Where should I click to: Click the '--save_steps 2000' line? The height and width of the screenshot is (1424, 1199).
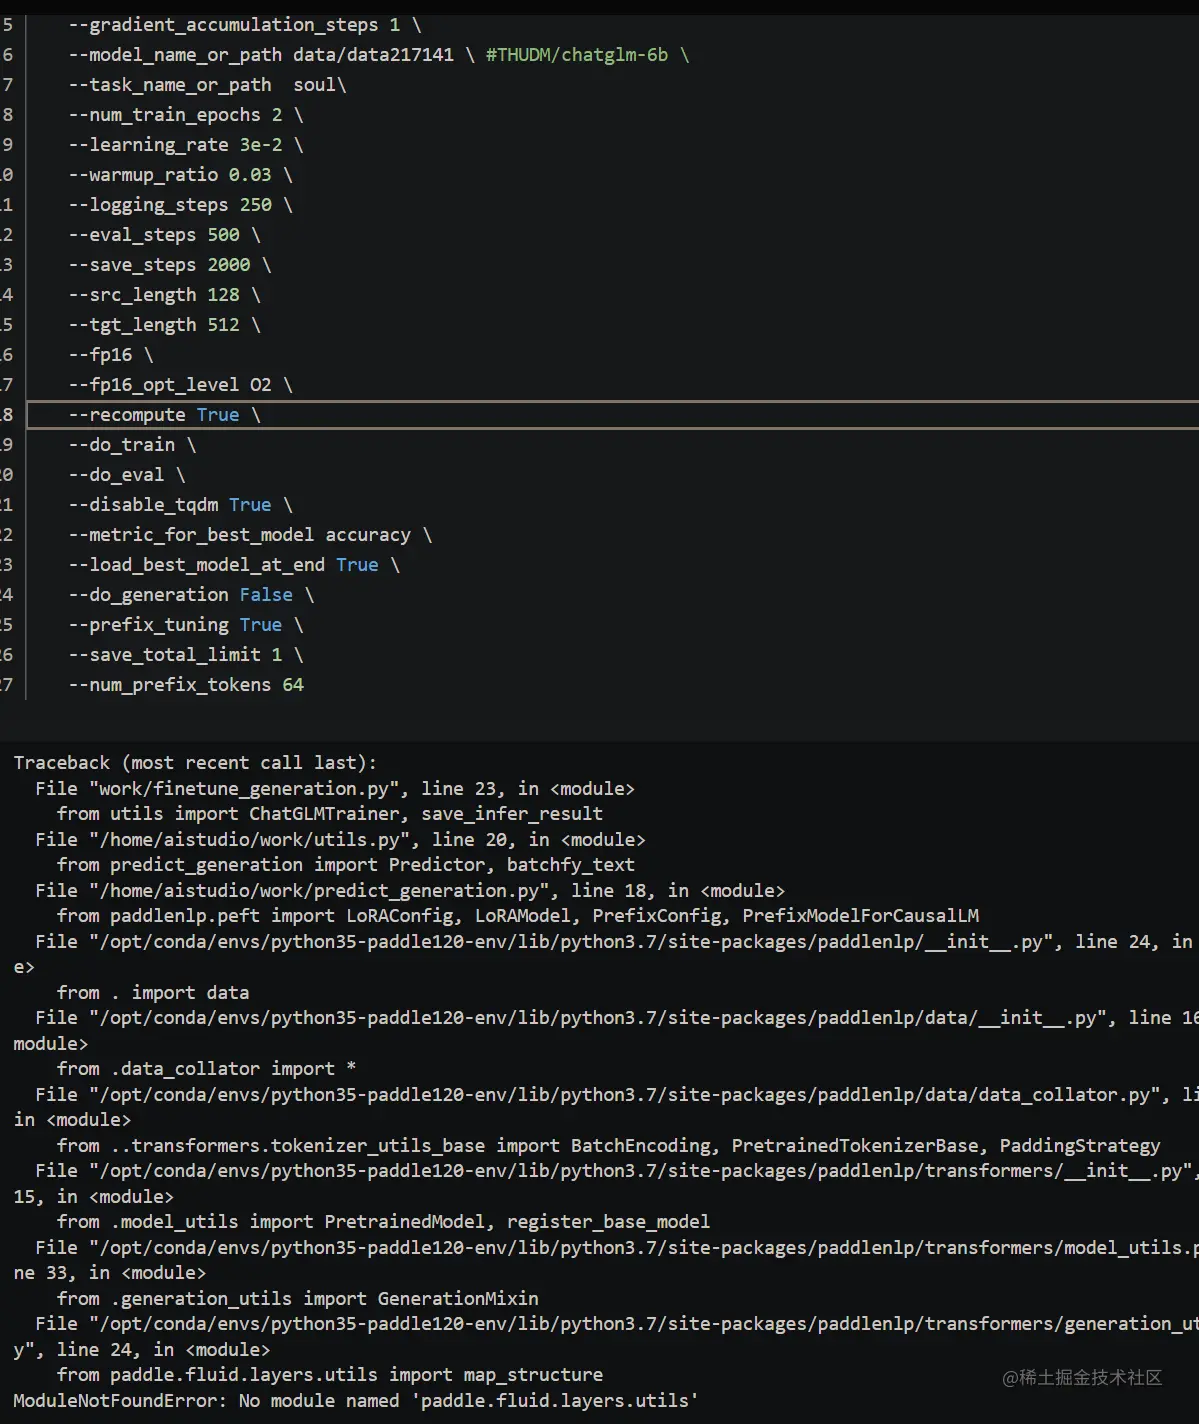[x=169, y=264]
